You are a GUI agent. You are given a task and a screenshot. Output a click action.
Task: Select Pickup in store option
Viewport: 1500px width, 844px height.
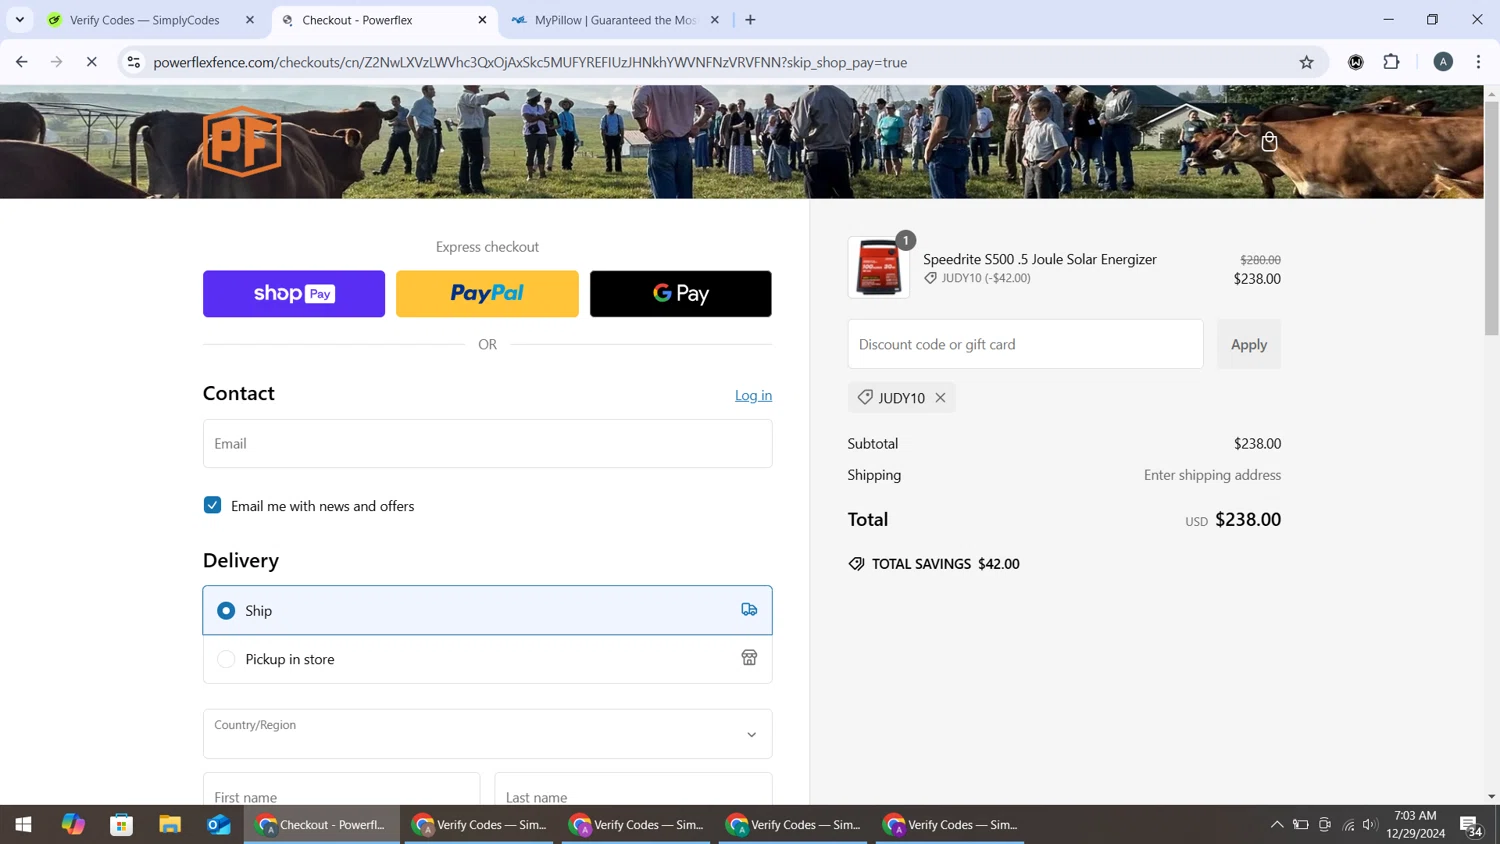click(487, 659)
